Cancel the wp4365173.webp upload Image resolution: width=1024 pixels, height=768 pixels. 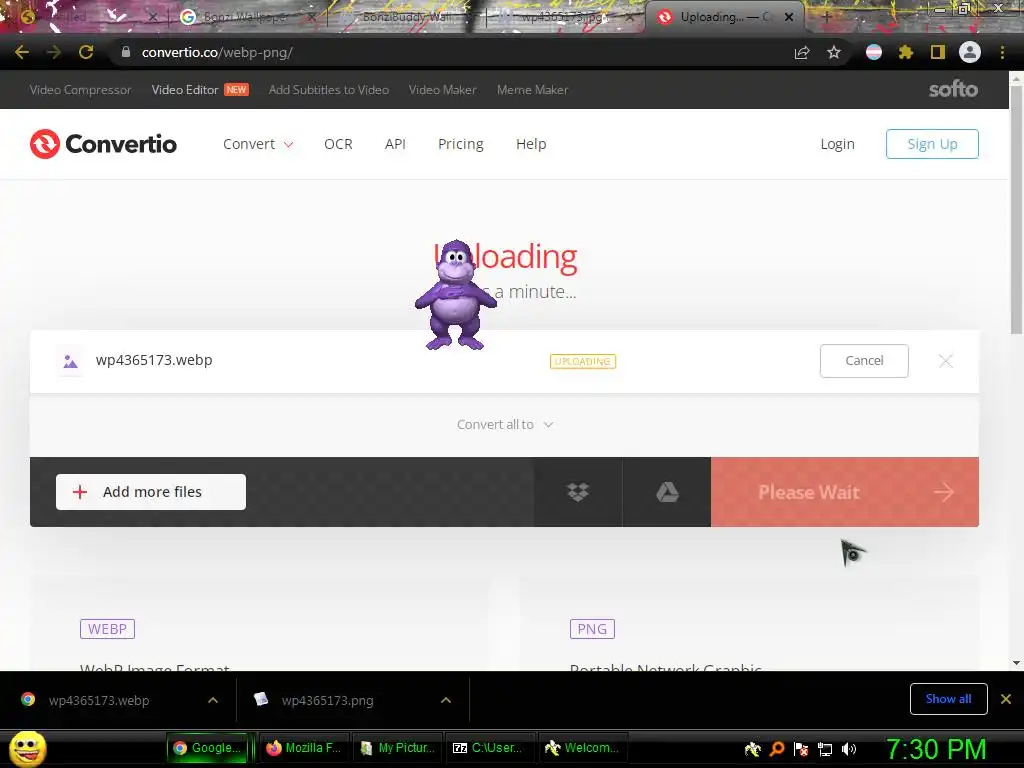tap(864, 360)
